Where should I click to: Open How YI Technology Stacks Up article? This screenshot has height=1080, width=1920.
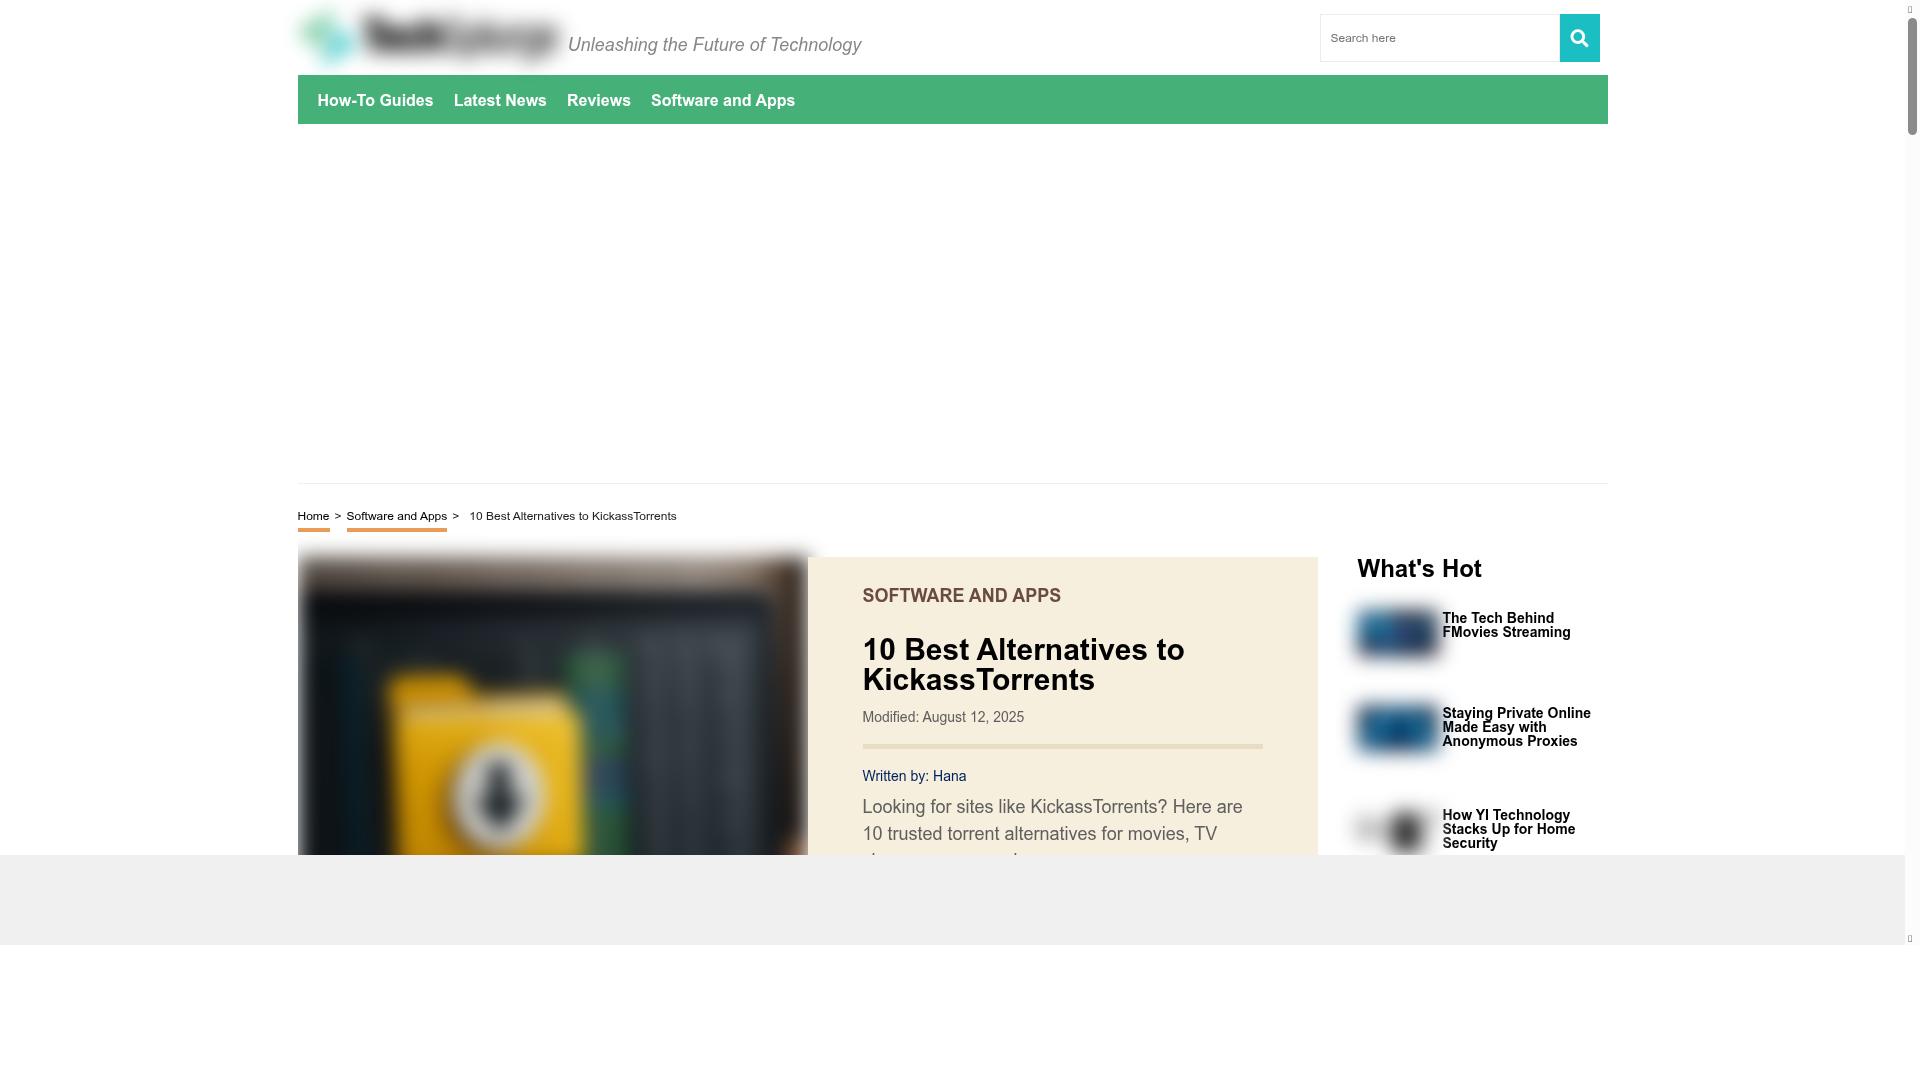point(1508,829)
